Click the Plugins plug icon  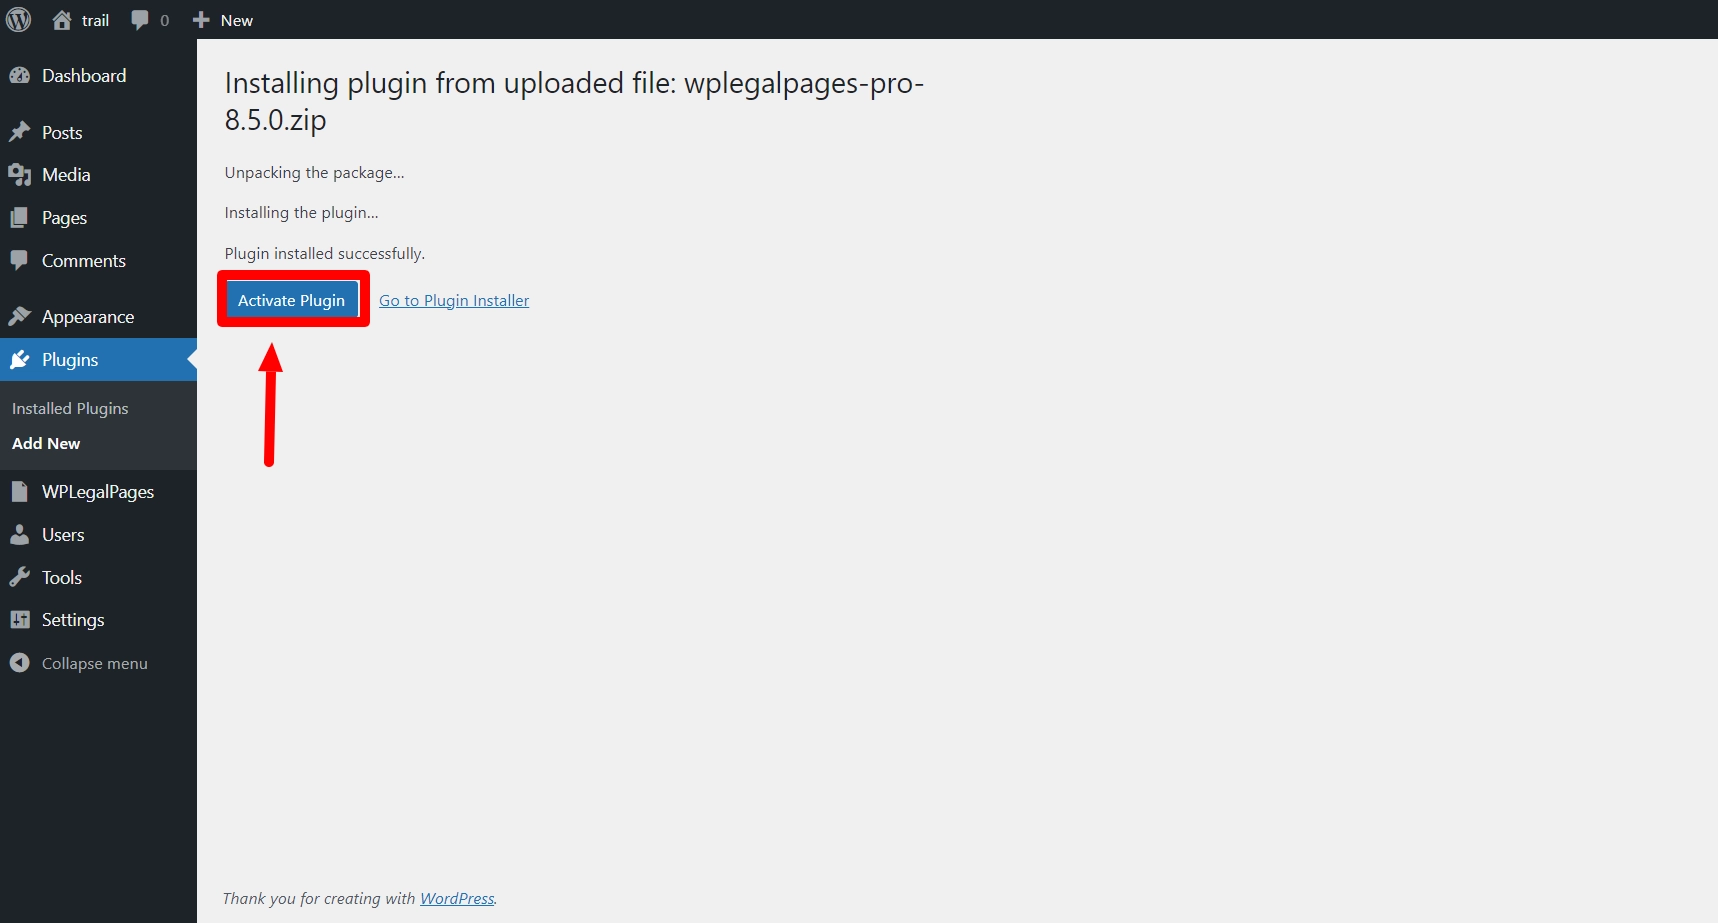21,359
